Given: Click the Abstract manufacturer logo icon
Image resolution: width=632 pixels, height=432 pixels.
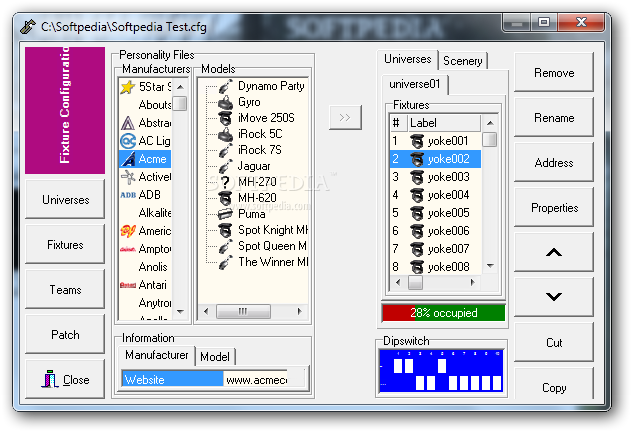Looking at the screenshot, I should coord(127,123).
